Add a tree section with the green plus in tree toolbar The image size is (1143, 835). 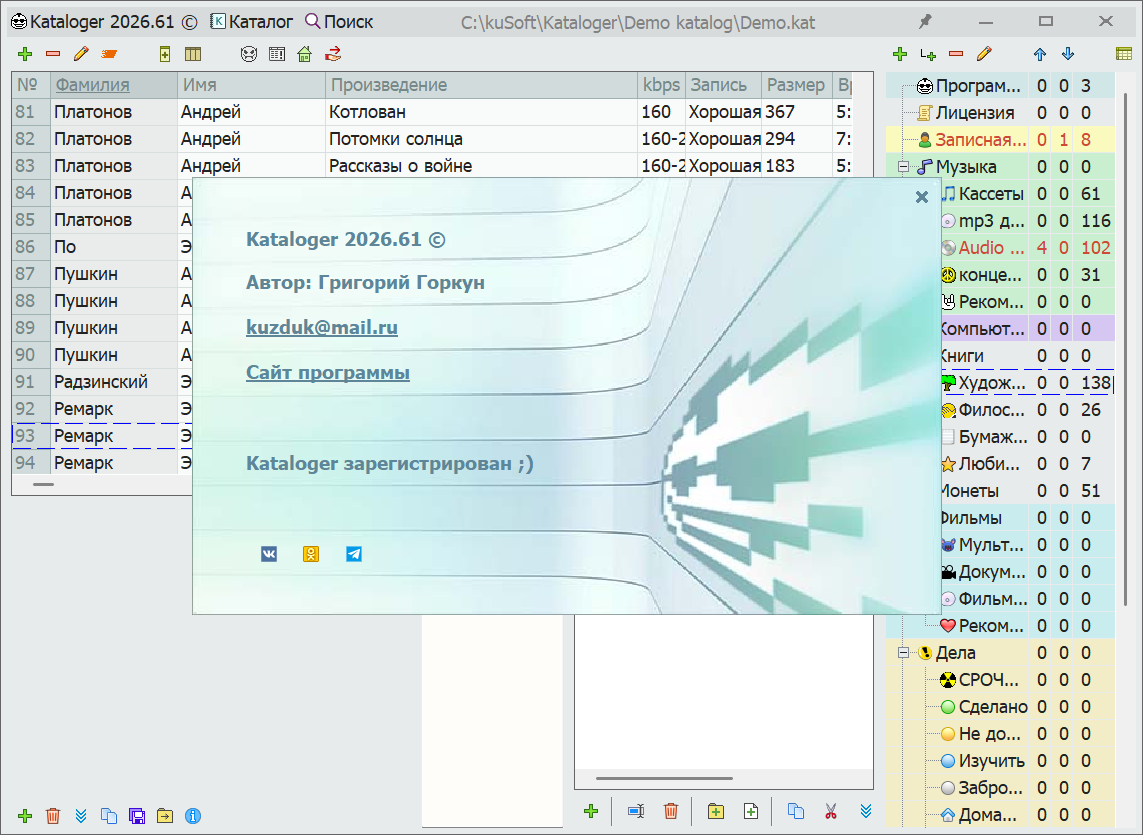point(900,54)
